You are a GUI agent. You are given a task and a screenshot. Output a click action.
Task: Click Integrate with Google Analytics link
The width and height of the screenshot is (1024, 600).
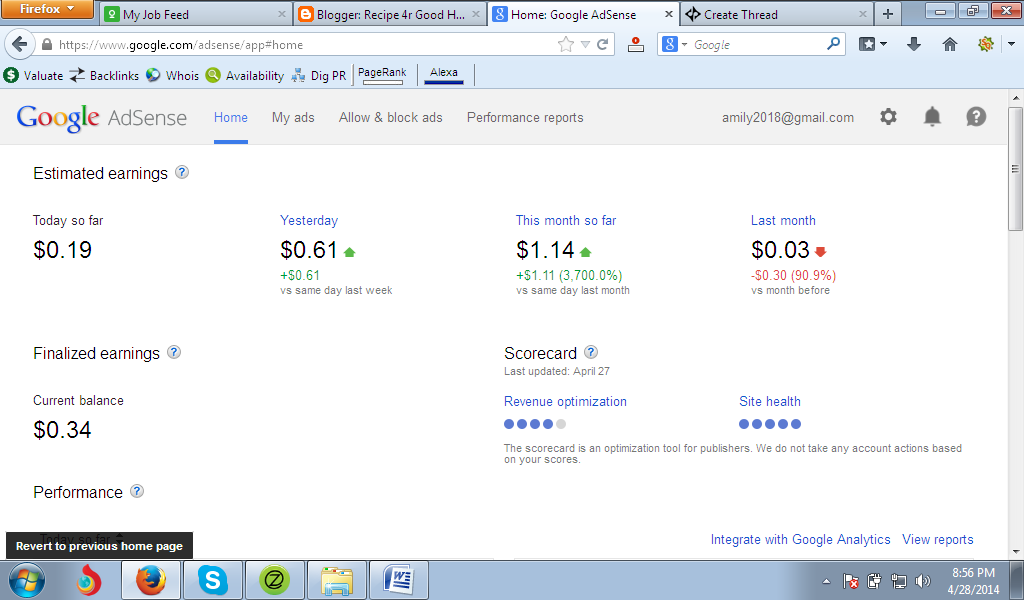click(800, 539)
